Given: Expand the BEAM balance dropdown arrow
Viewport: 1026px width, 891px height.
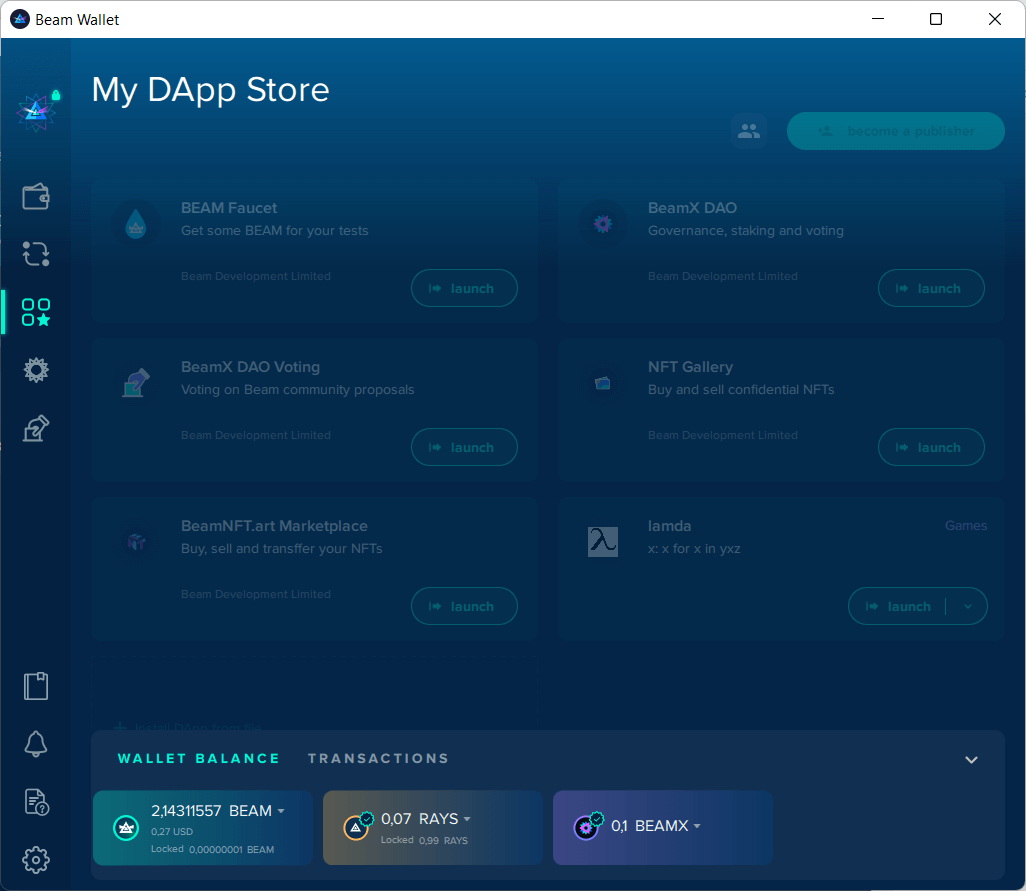Looking at the screenshot, I should pyautogui.click(x=281, y=811).
